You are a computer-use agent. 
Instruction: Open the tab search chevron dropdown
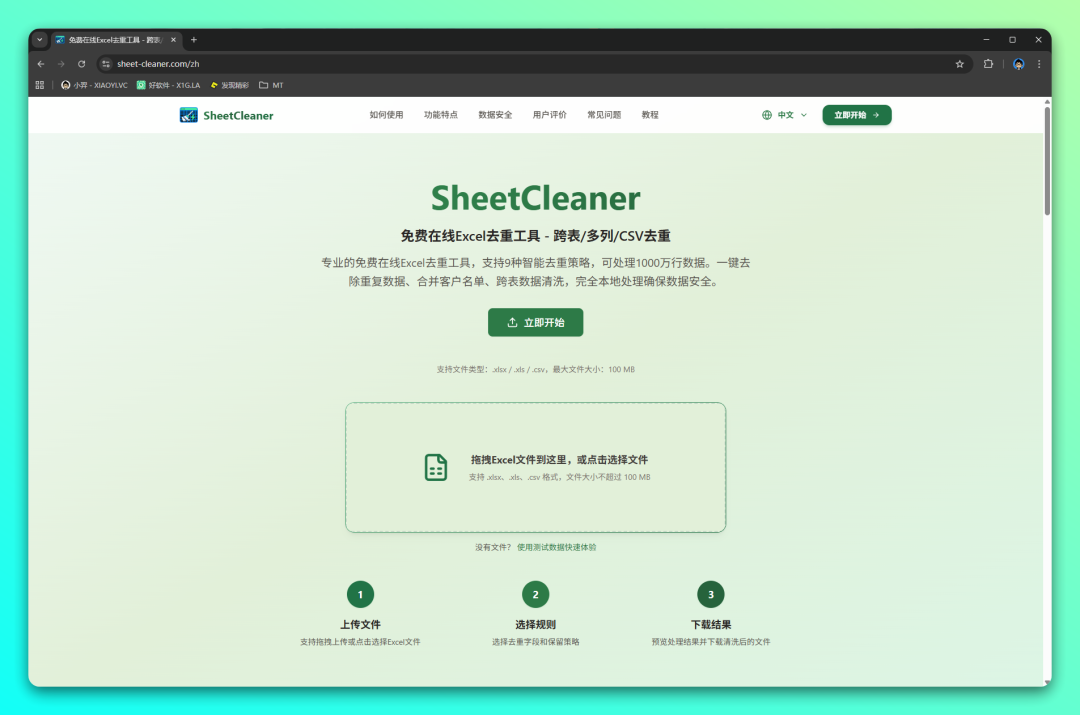coord(39,40)
